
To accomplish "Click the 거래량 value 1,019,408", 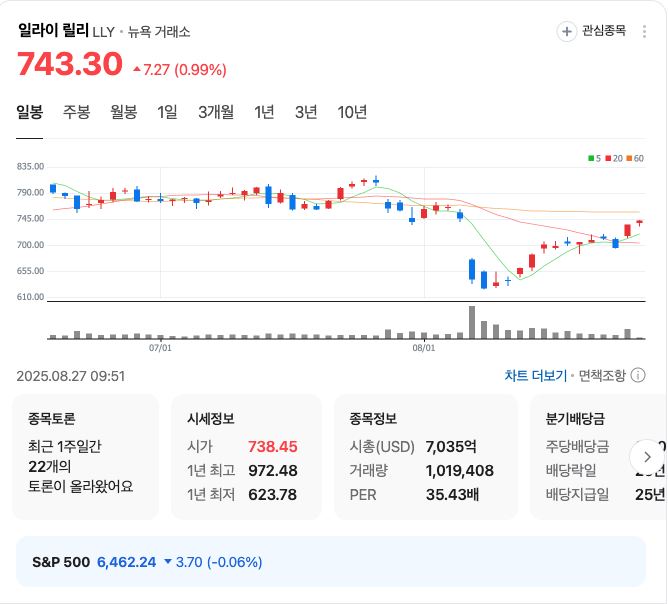I will coord(460,471).
